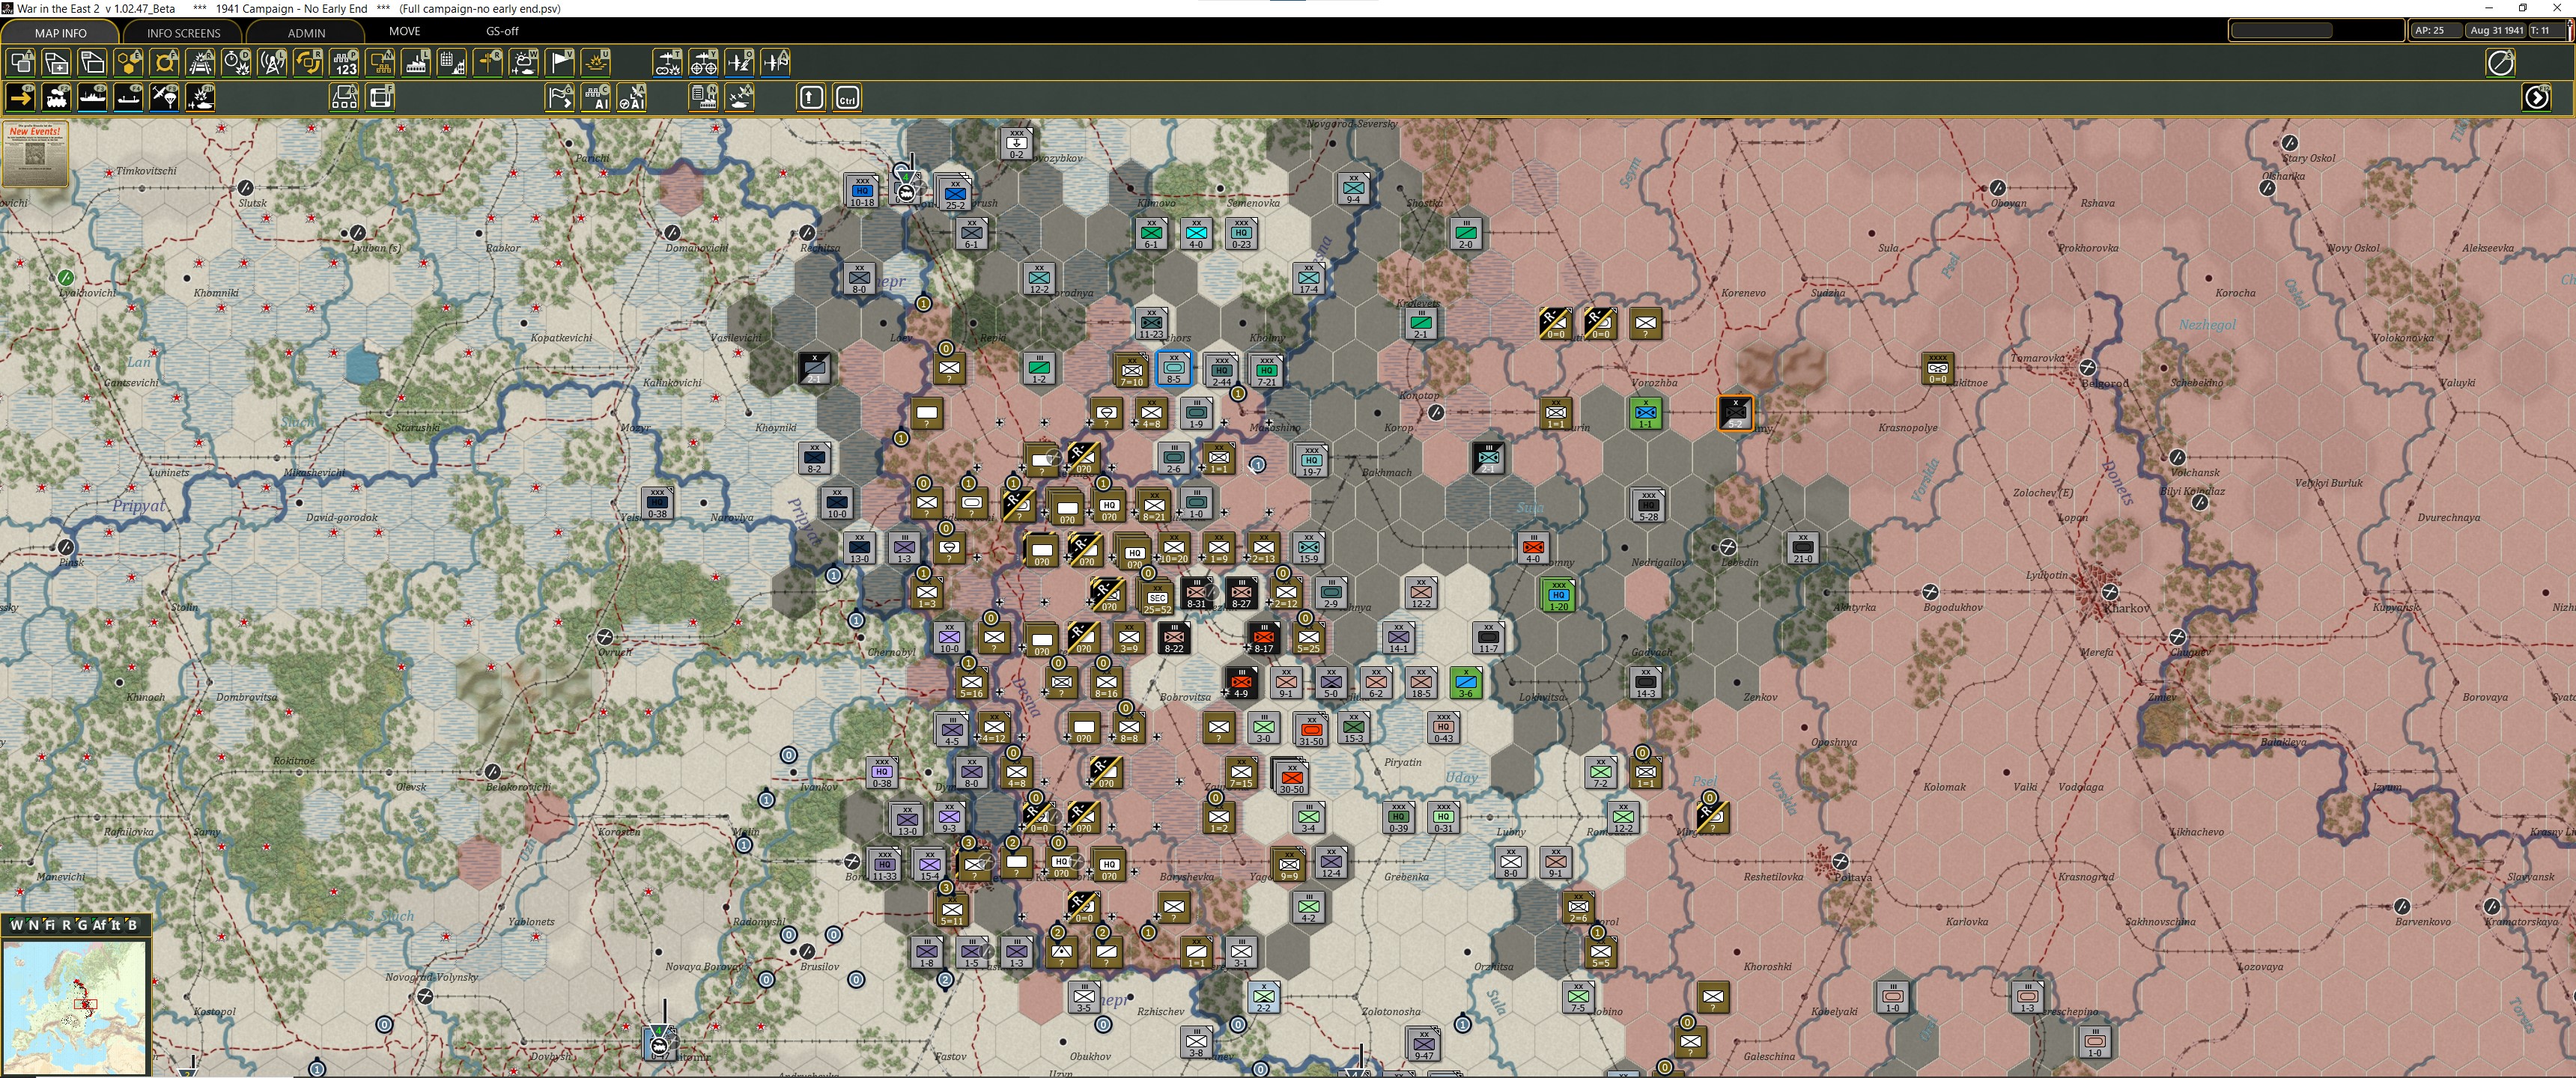Toggle the It filter on minimap bar
Screen dimensions: 2576x1078
[115, 925]
